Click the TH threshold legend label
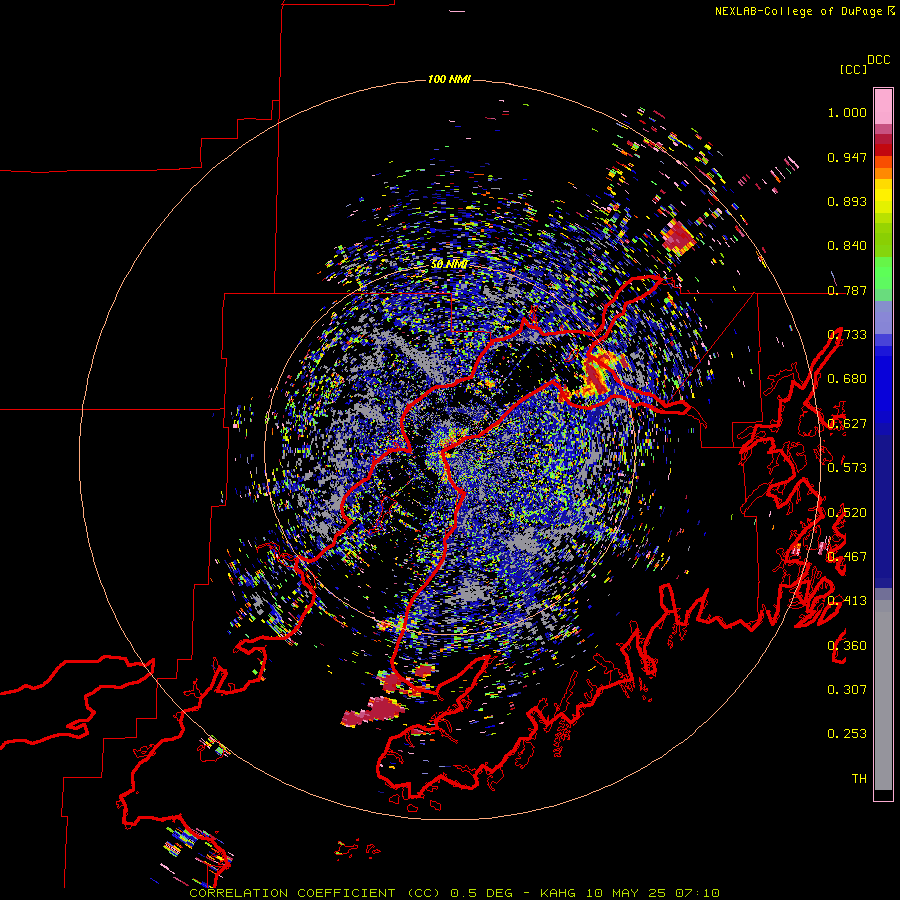This screenshot has height=900, width=900. tap(859, 778)
